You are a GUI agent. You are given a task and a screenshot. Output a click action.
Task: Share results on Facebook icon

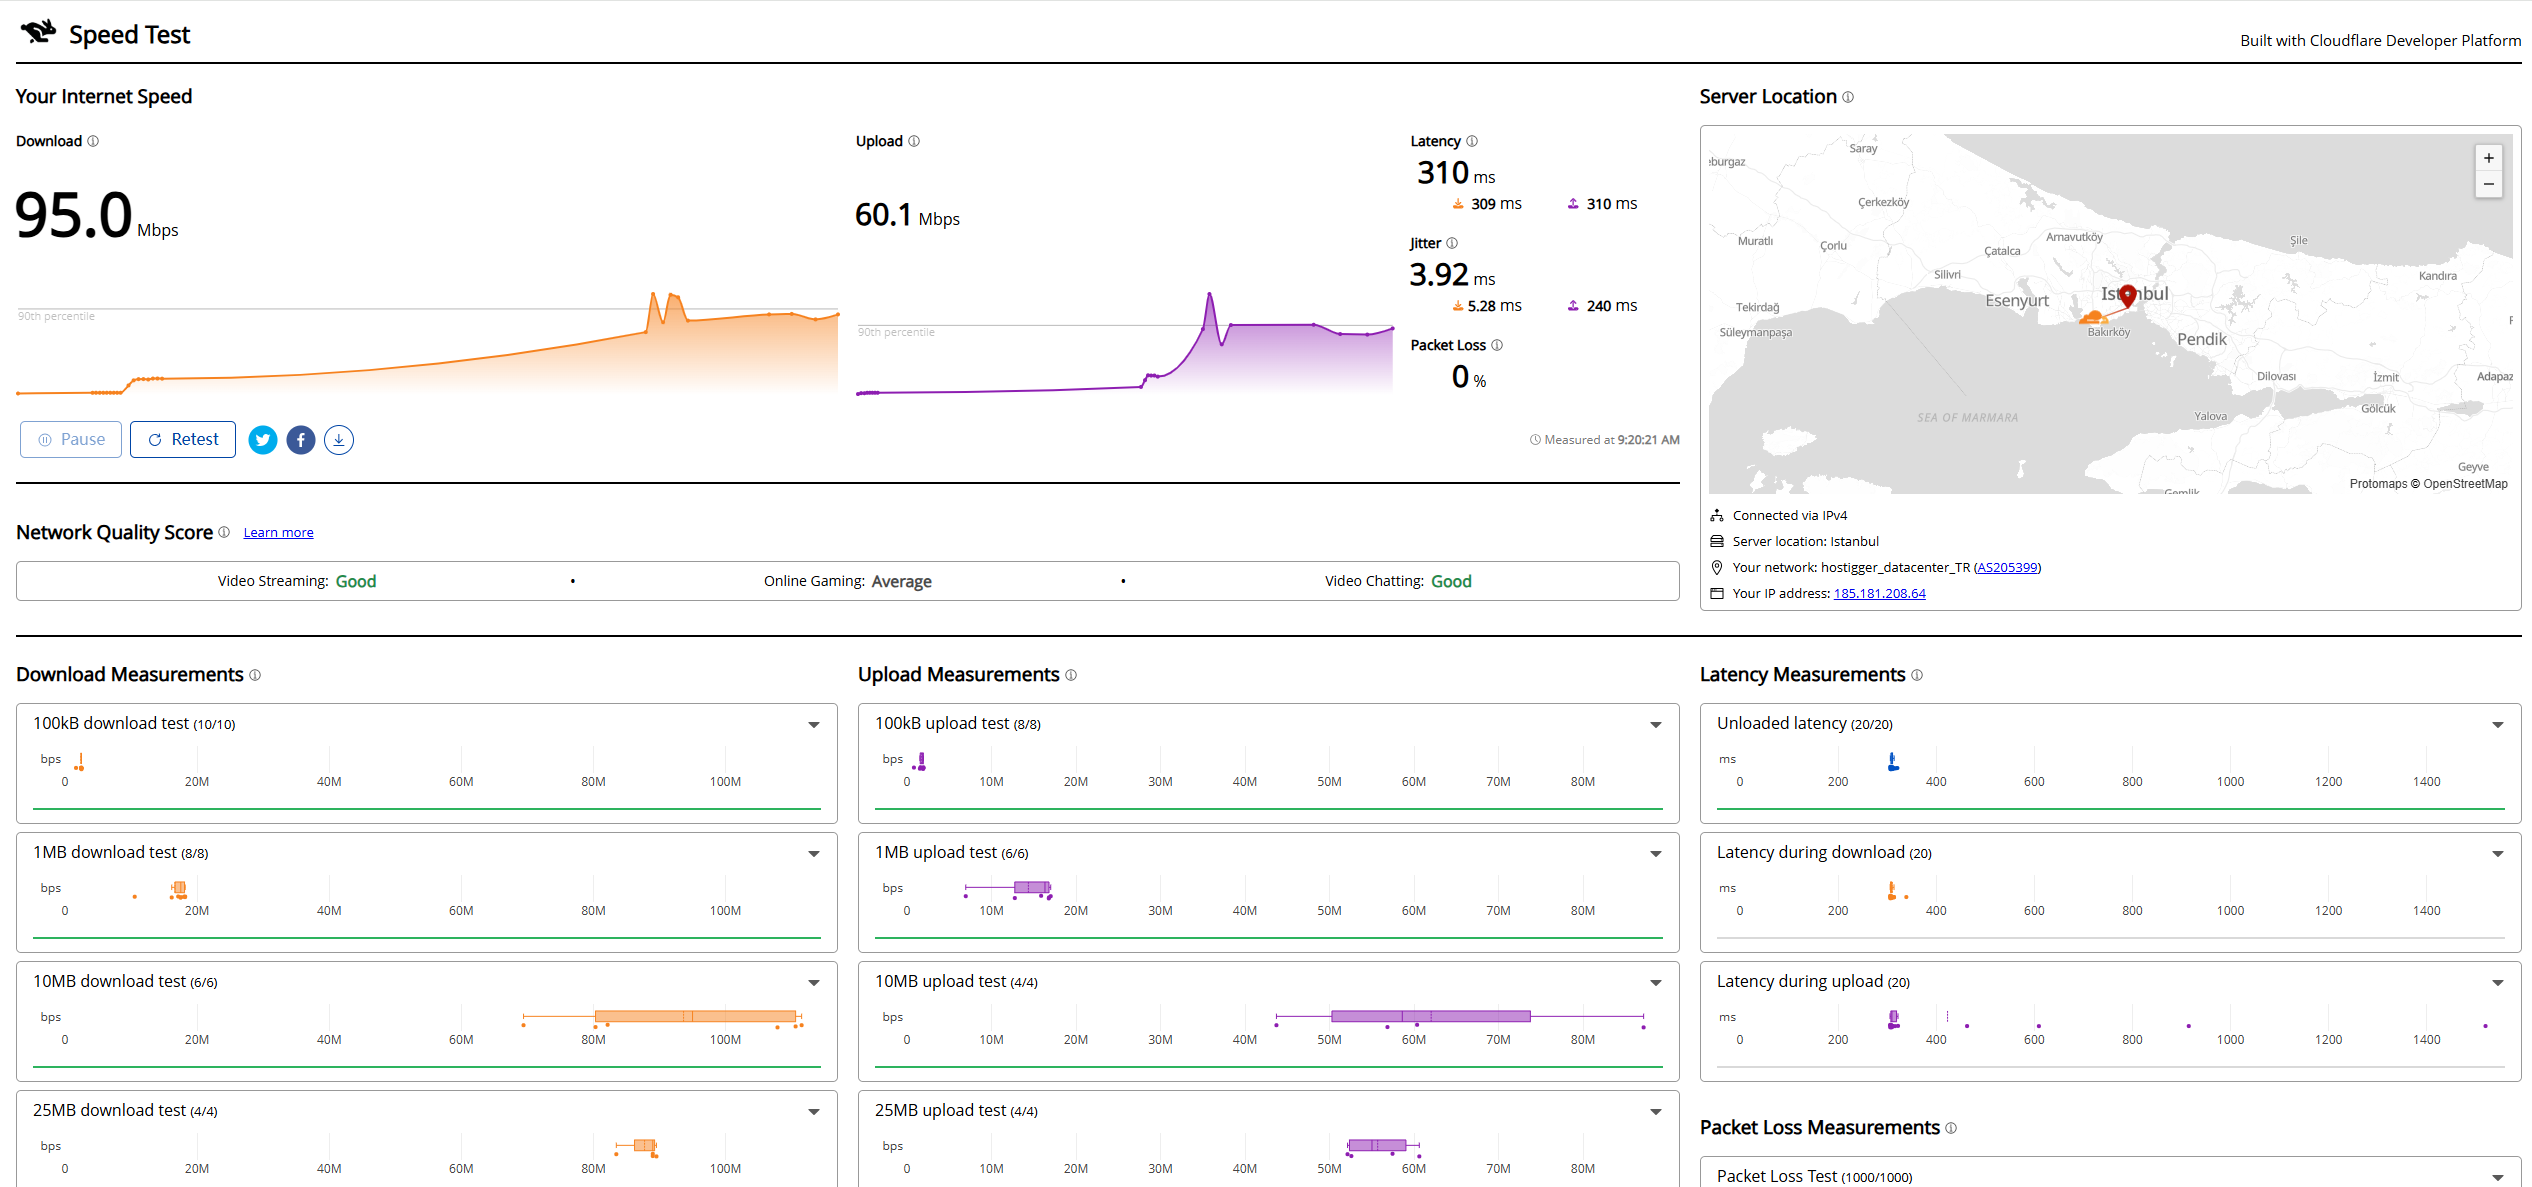click(301, 440)
